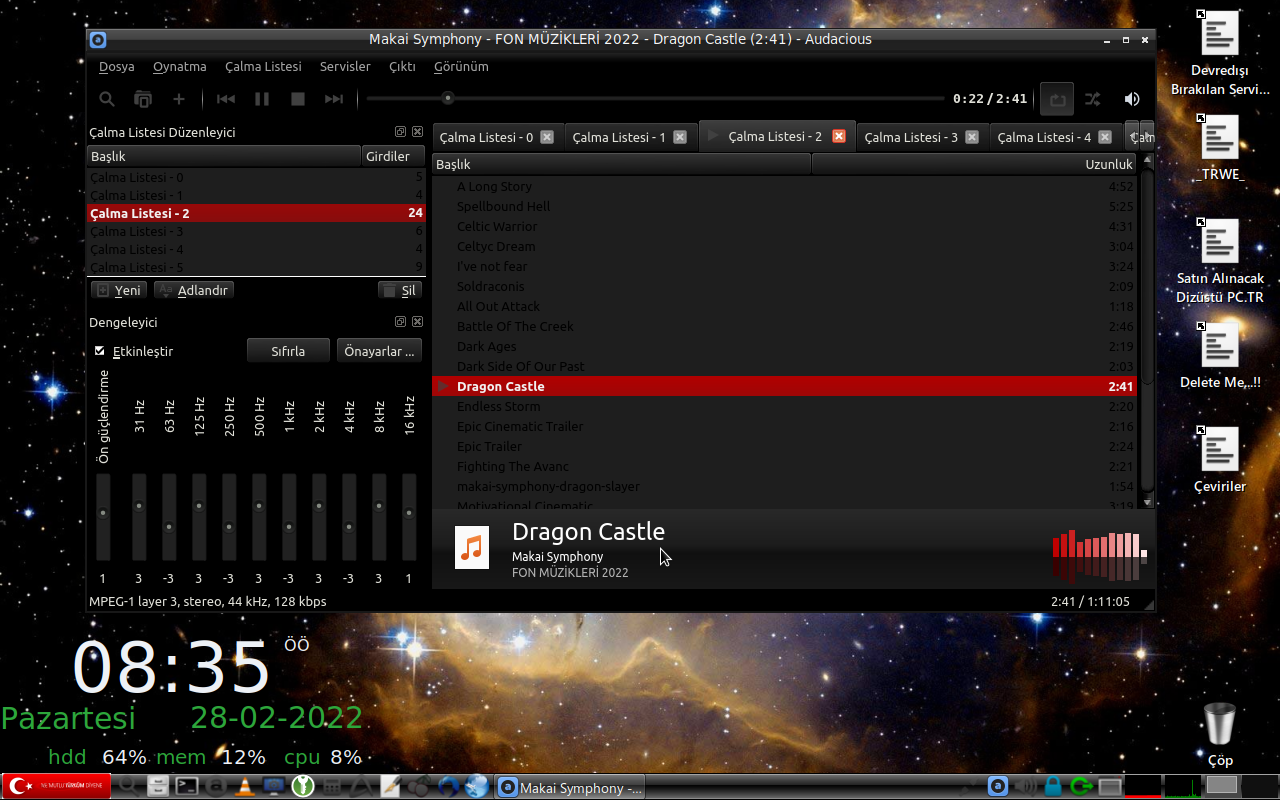The height and width of the screenshot is (800, 1280).
Task: Close the Dengeleyici equalizer panel
Action: point(417,322)
